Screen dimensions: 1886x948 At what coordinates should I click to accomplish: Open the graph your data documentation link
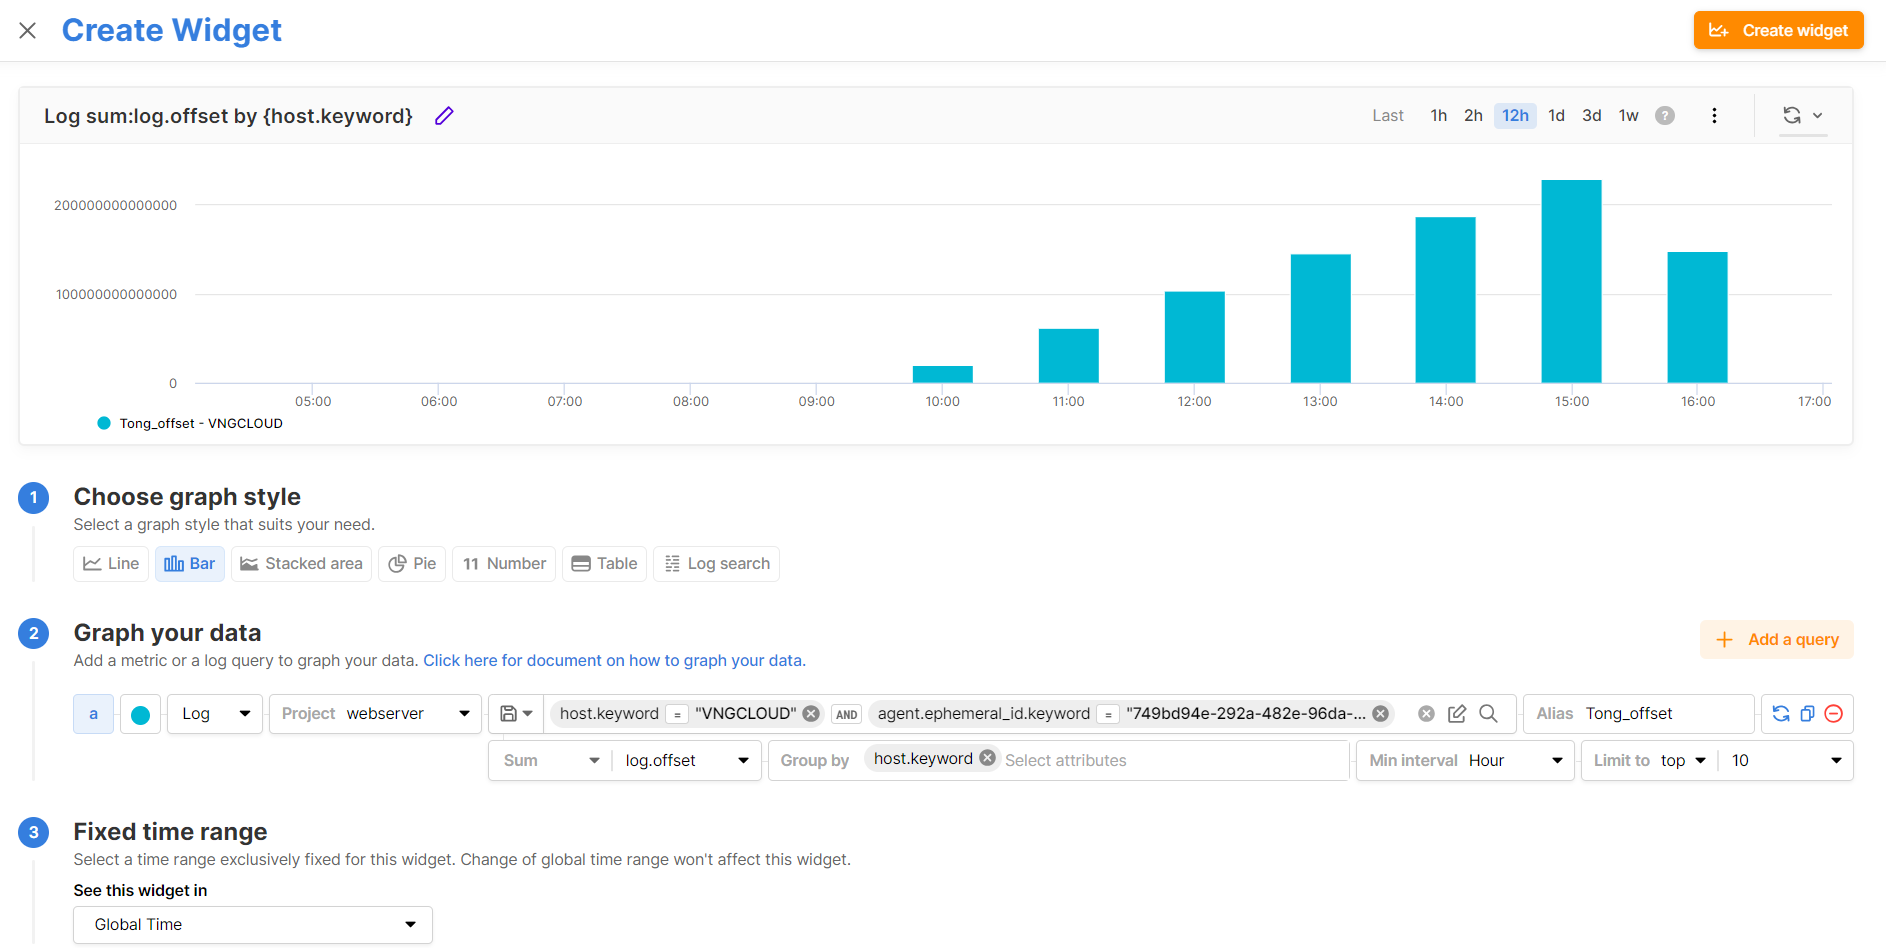pyautogui.click(x=614, y=661)
